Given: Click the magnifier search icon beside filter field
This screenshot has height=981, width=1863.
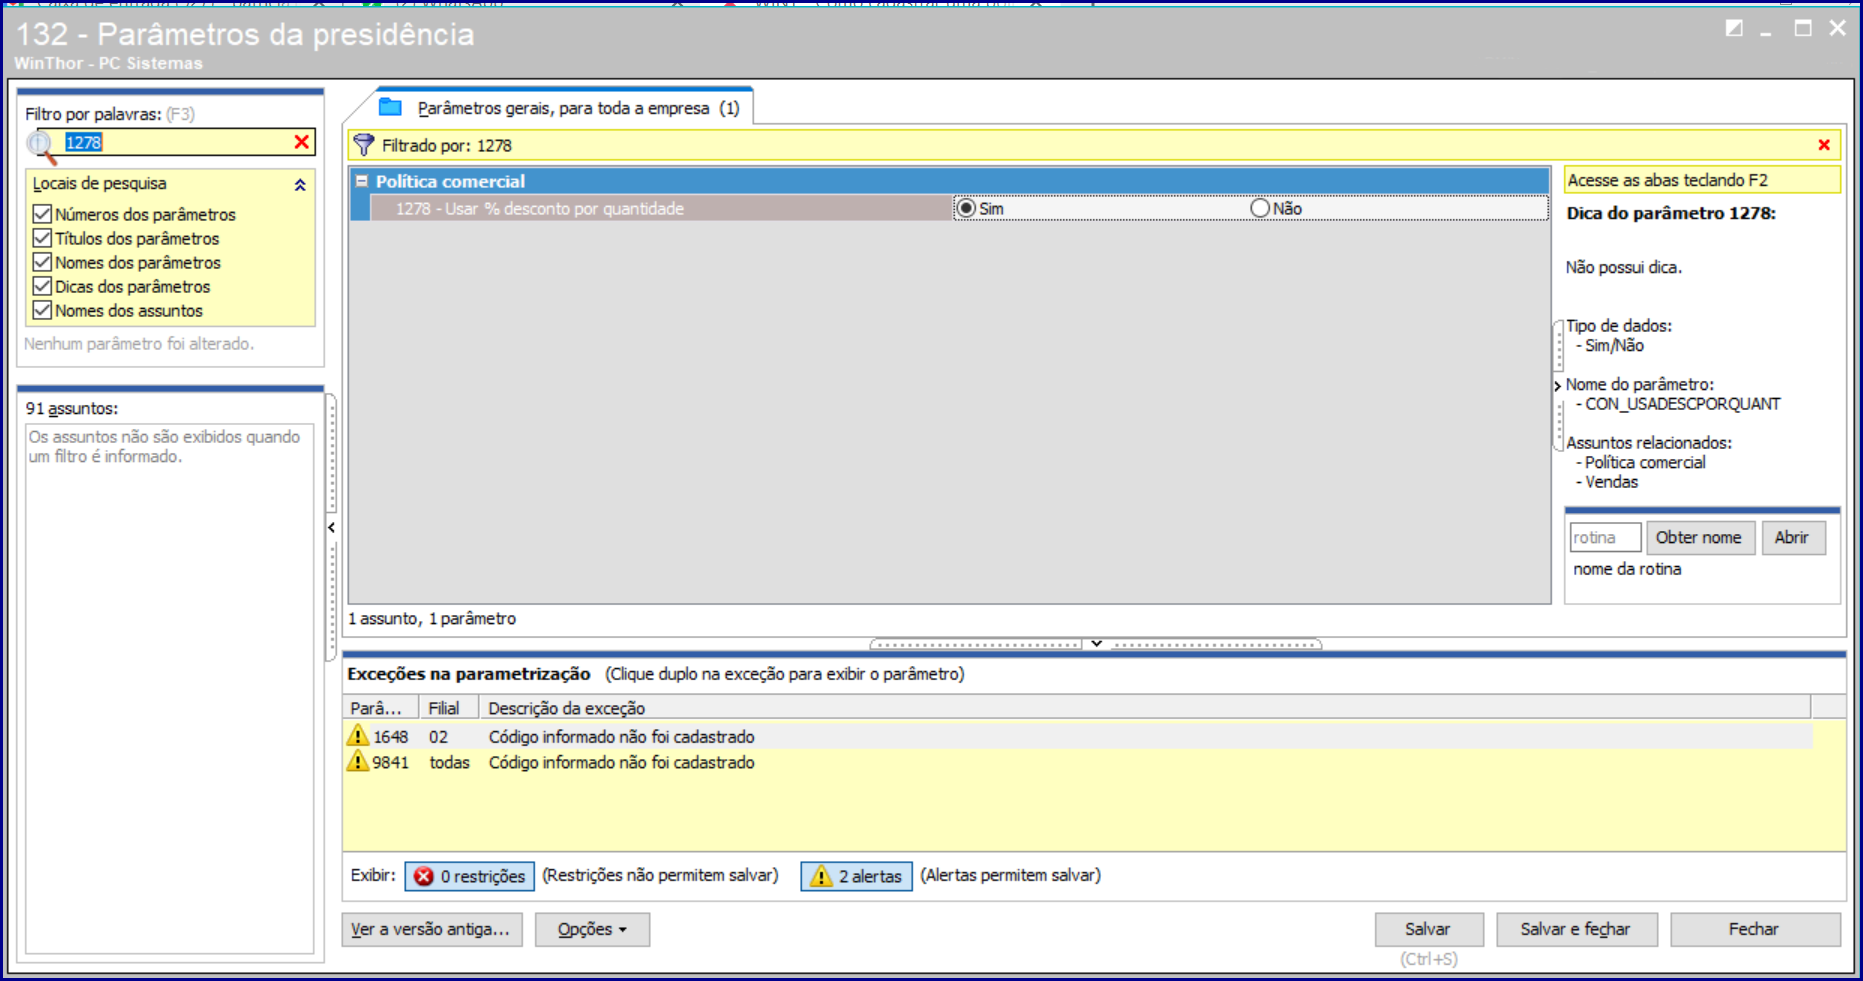Looking at the screenshot, I should pos(42,146).
